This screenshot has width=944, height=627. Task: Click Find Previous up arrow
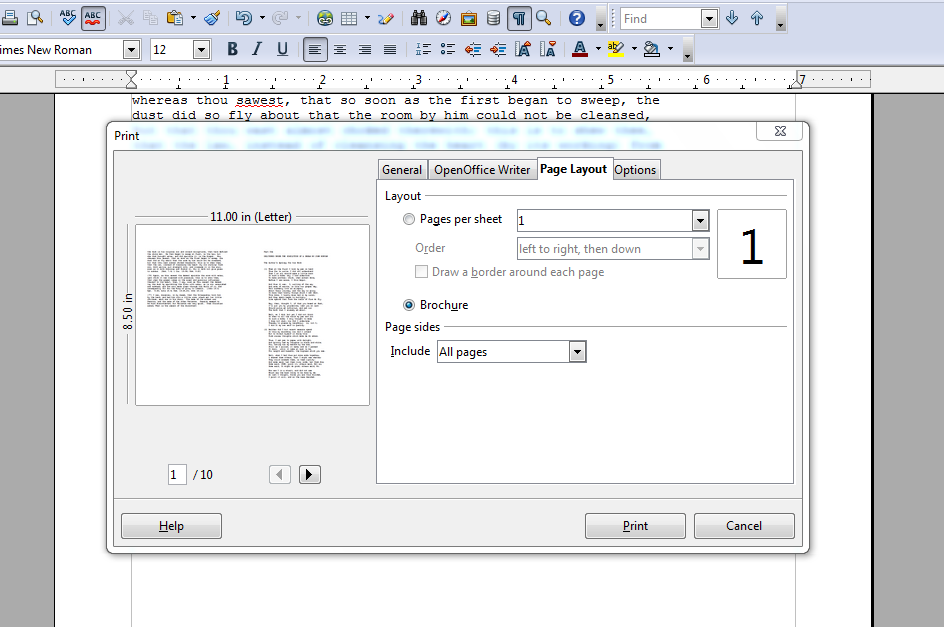[x=757, y=18]
